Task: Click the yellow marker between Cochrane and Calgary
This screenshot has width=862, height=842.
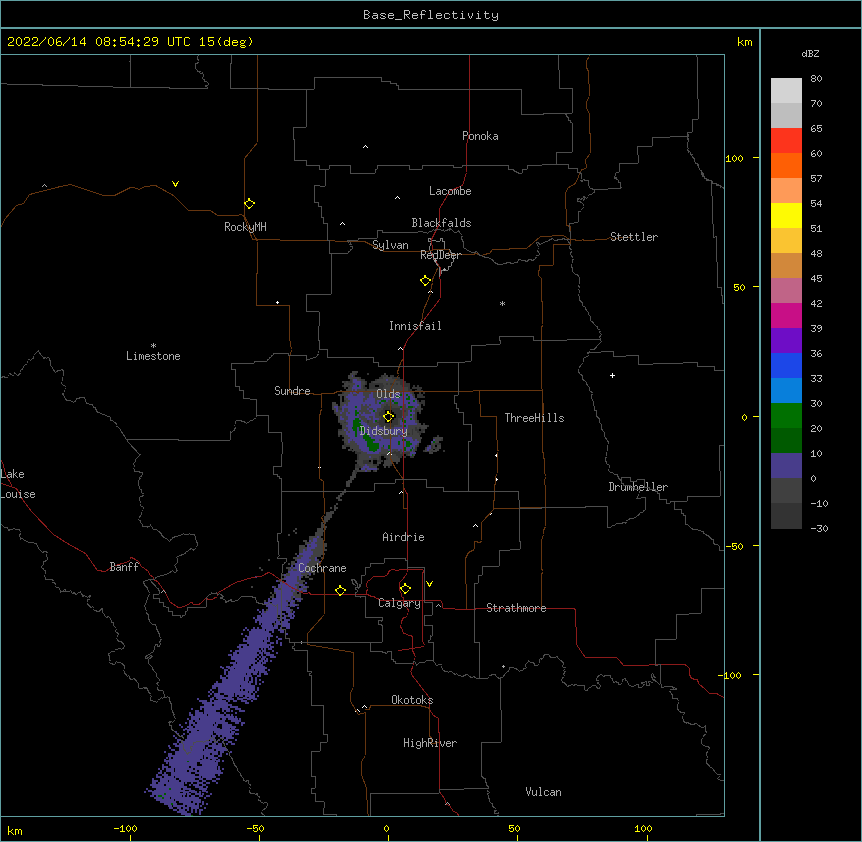Action: pyautogui.click(x=340, y=590)
